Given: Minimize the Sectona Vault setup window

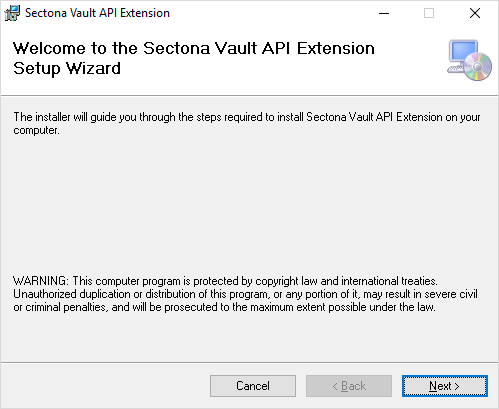Looking at the screenshot, I should click(384, 13).
